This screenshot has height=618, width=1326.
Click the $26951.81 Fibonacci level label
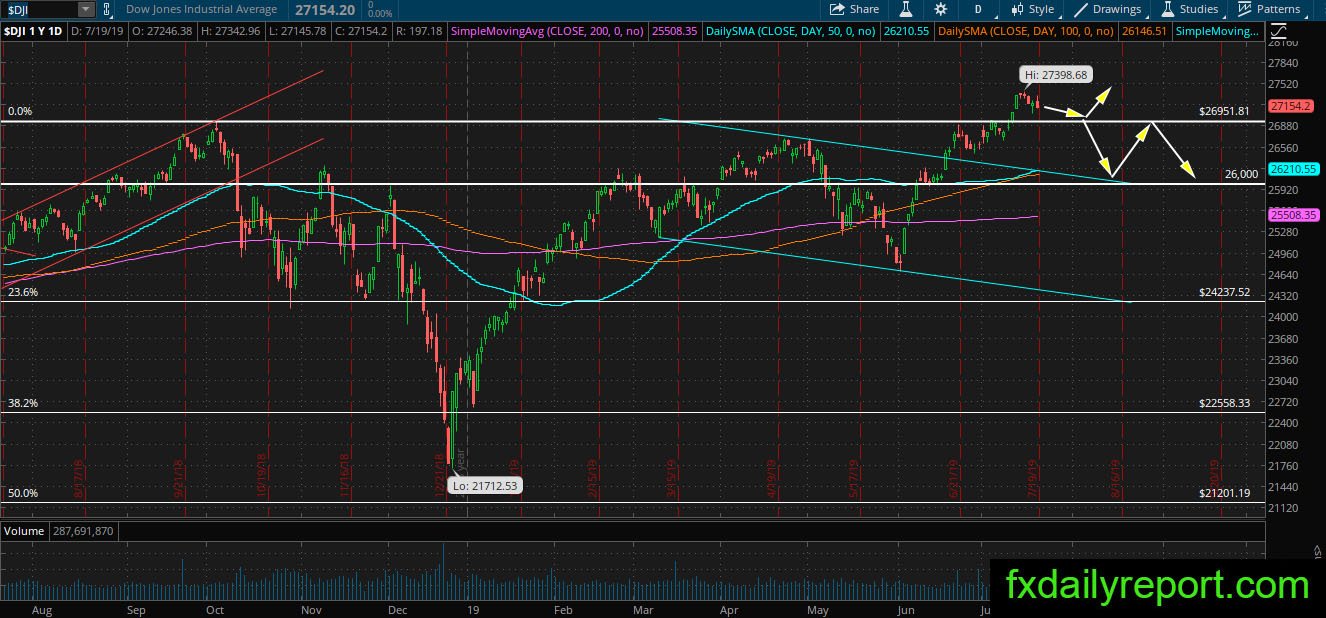point(1224,111)
